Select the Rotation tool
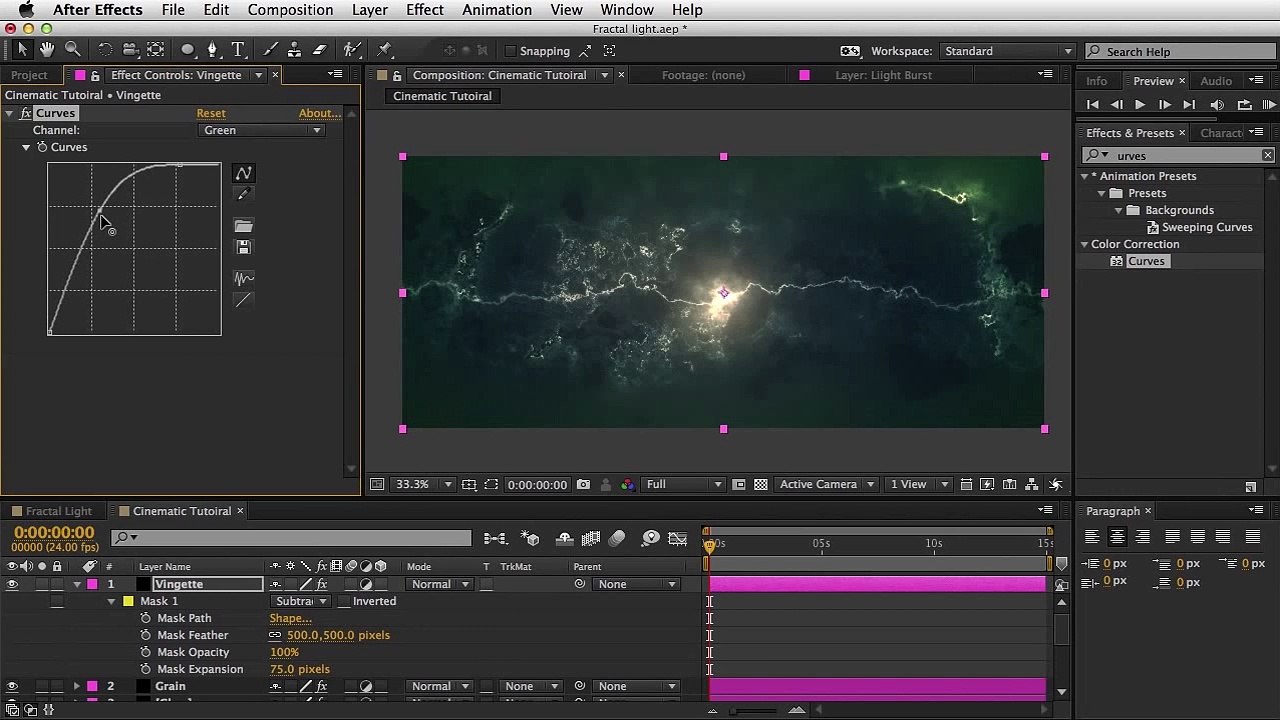1280x720 pixels. click(105, 49)
